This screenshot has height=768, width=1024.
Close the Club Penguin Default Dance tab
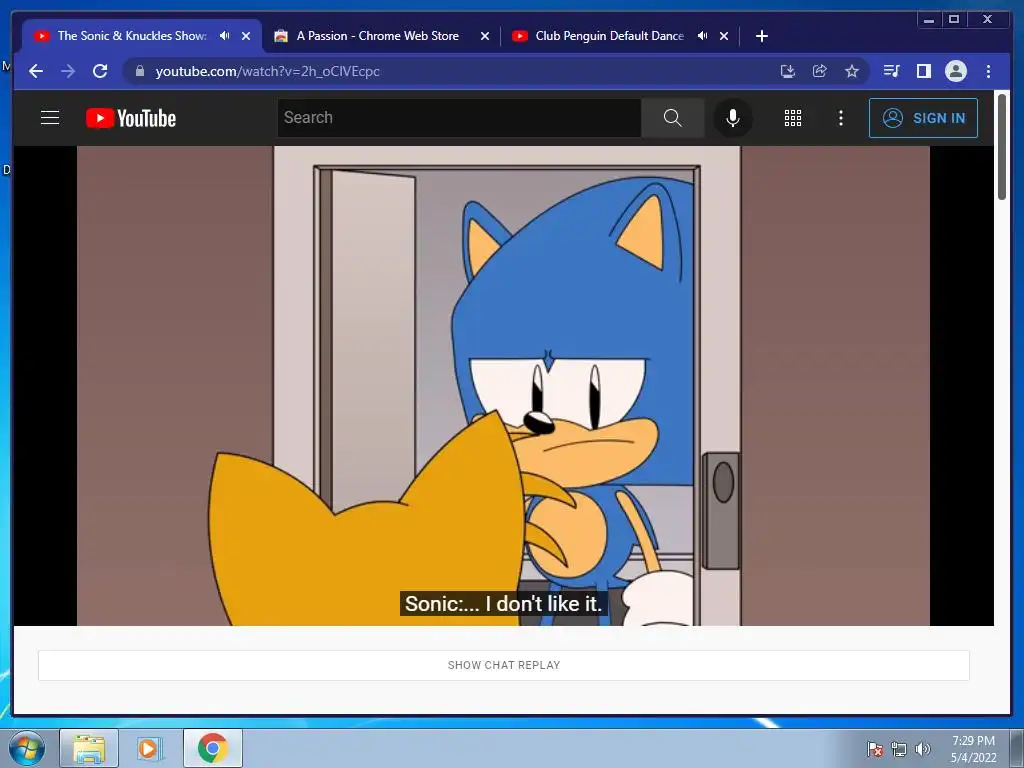[x=724, y=36]
